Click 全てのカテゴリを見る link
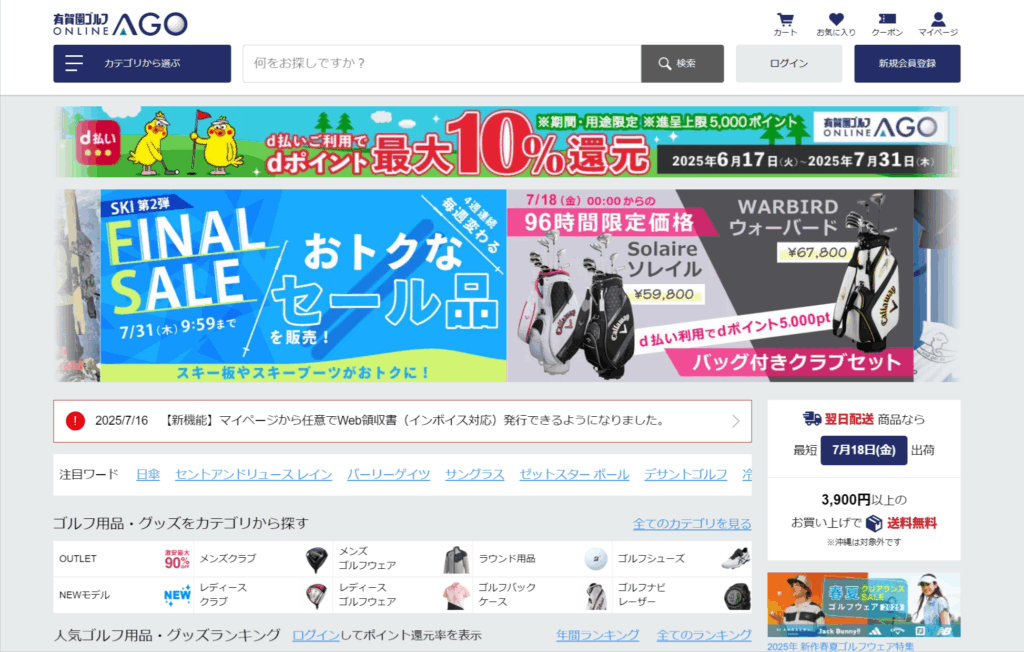Viewport: 1024px width, 652px height. click(692, 524)
